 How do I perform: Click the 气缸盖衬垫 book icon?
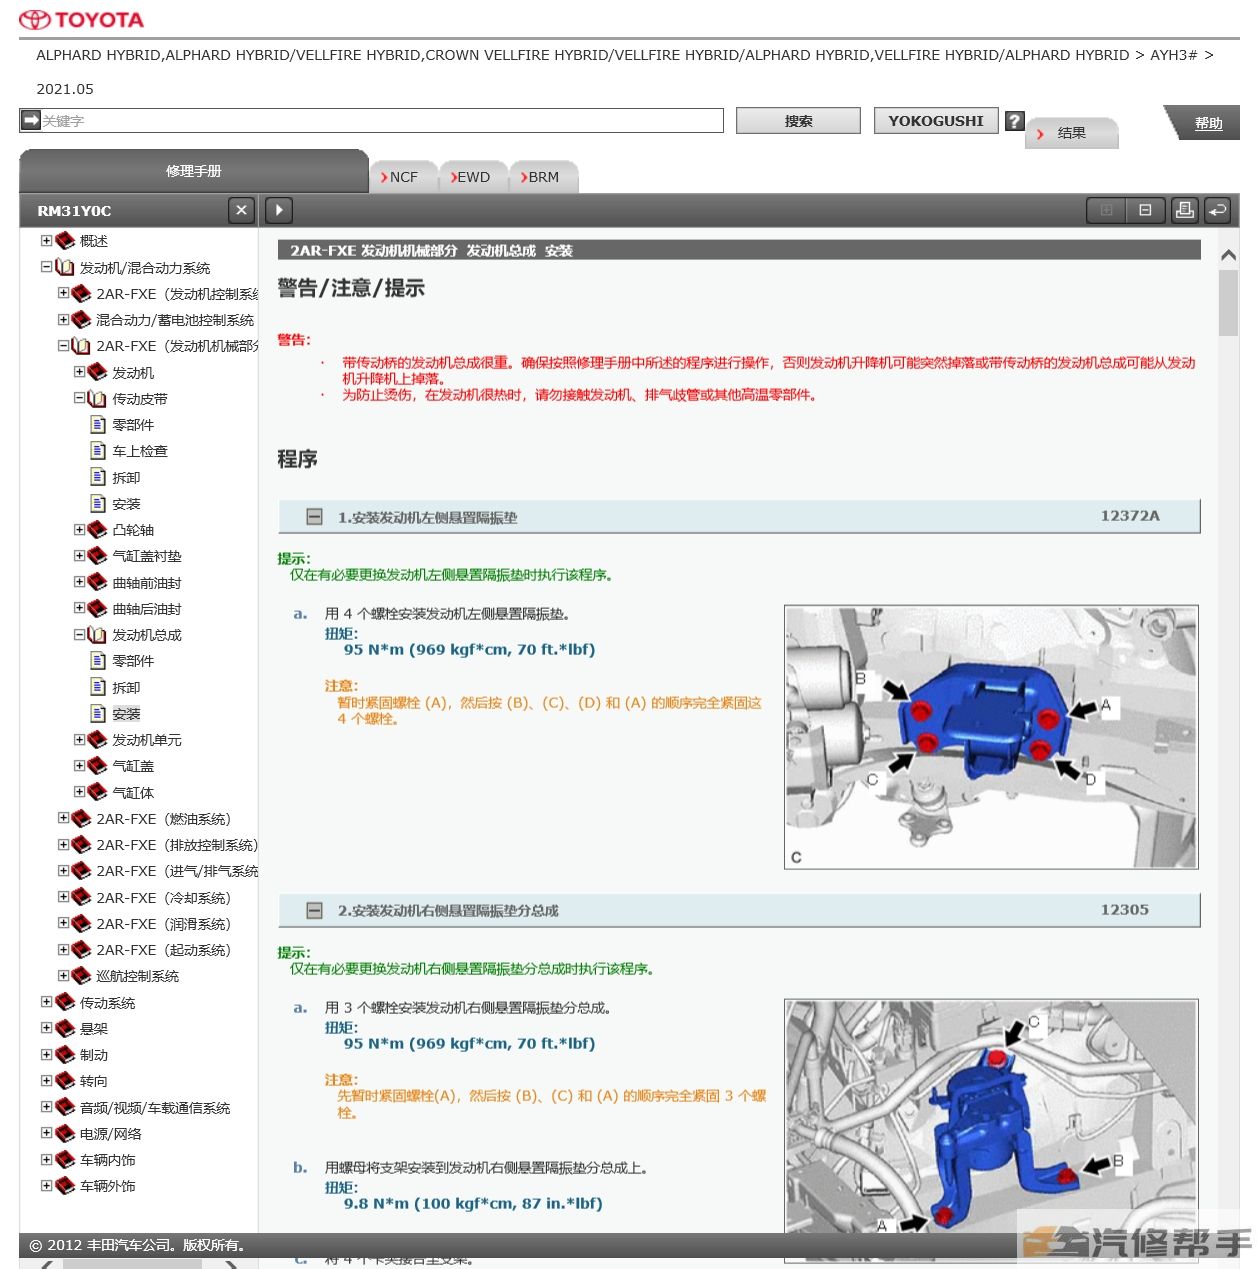click(97, 555)
